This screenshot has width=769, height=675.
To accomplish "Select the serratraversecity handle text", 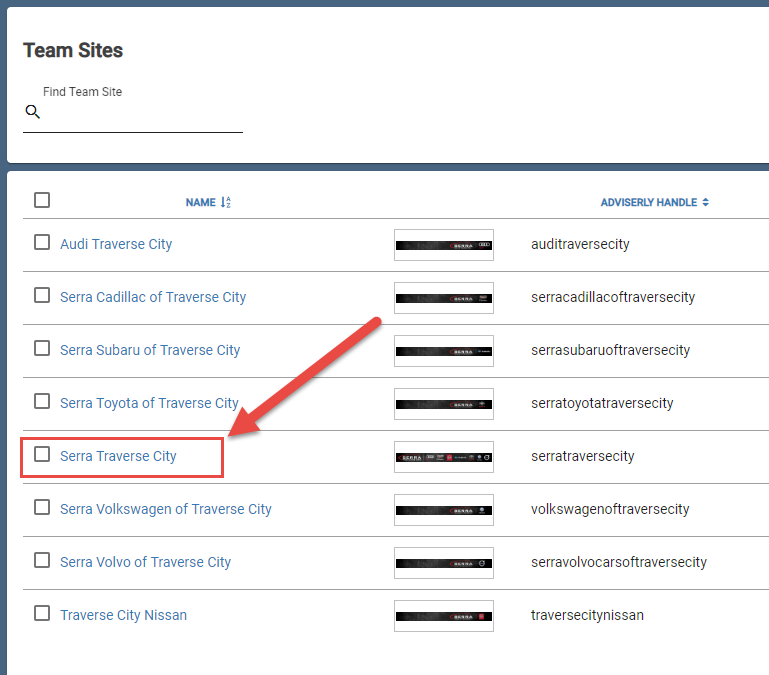I will [x=583, y=456].
